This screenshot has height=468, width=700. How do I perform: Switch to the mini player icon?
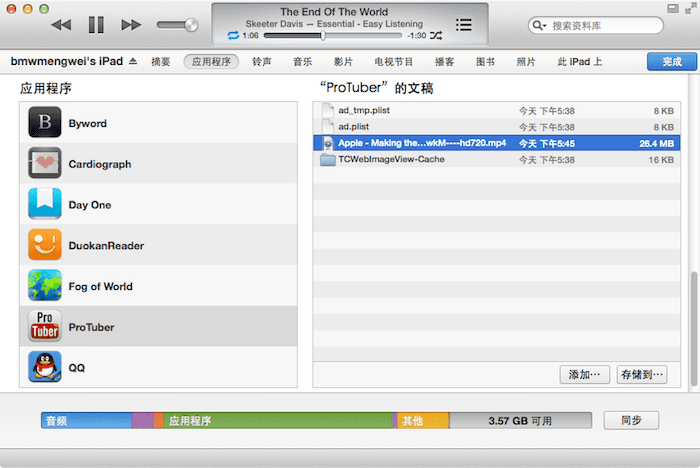point(673,8)
